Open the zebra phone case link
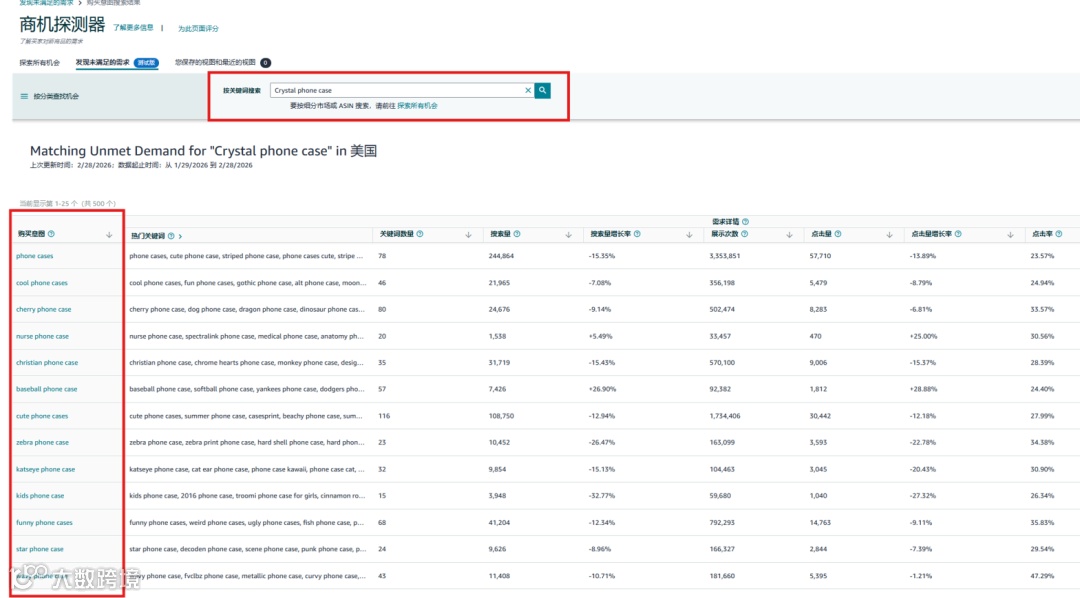1080x598 pixels. pyautogui.click(x=42, y=442)
